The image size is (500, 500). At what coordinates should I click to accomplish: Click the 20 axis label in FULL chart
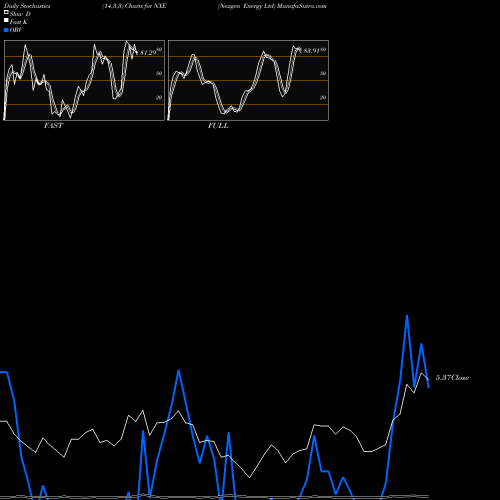(x=323, y=97)
